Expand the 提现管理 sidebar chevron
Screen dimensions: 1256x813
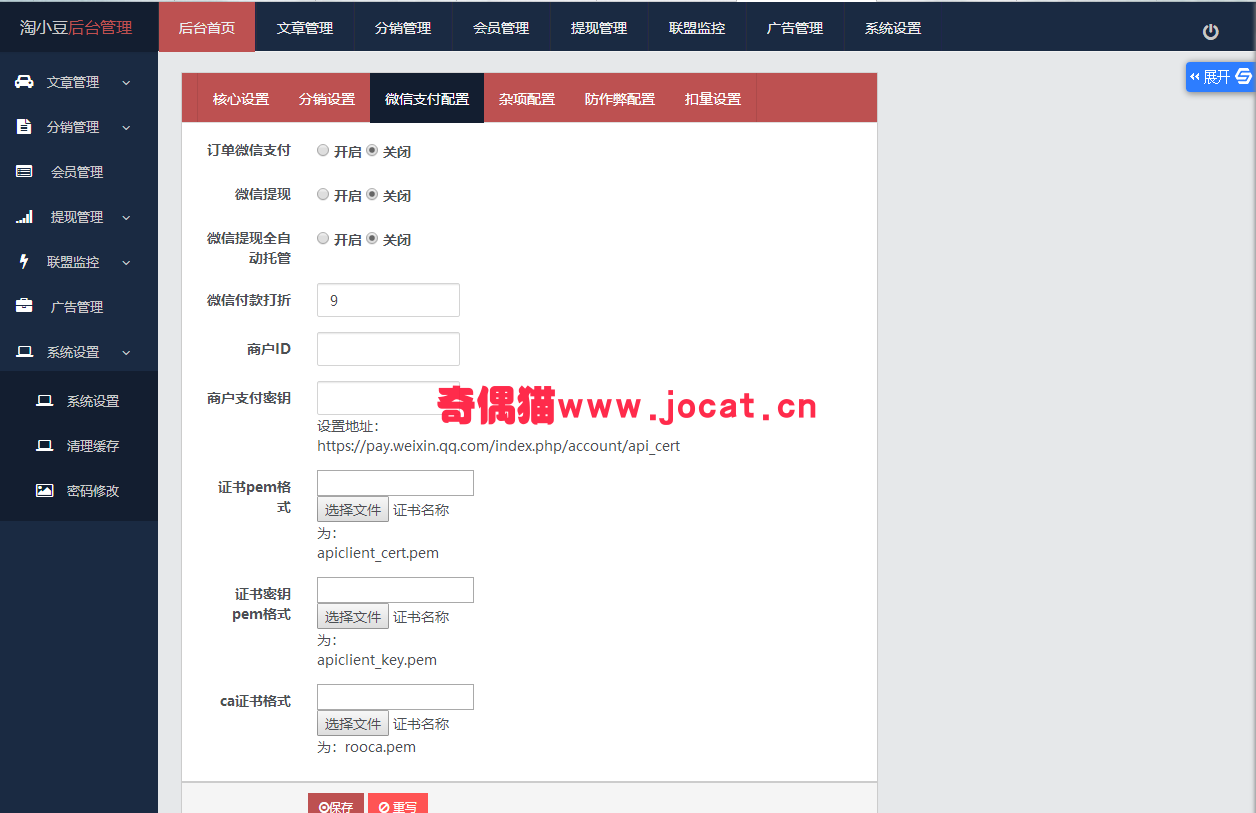pyautogui.click(x=126, y=218)
